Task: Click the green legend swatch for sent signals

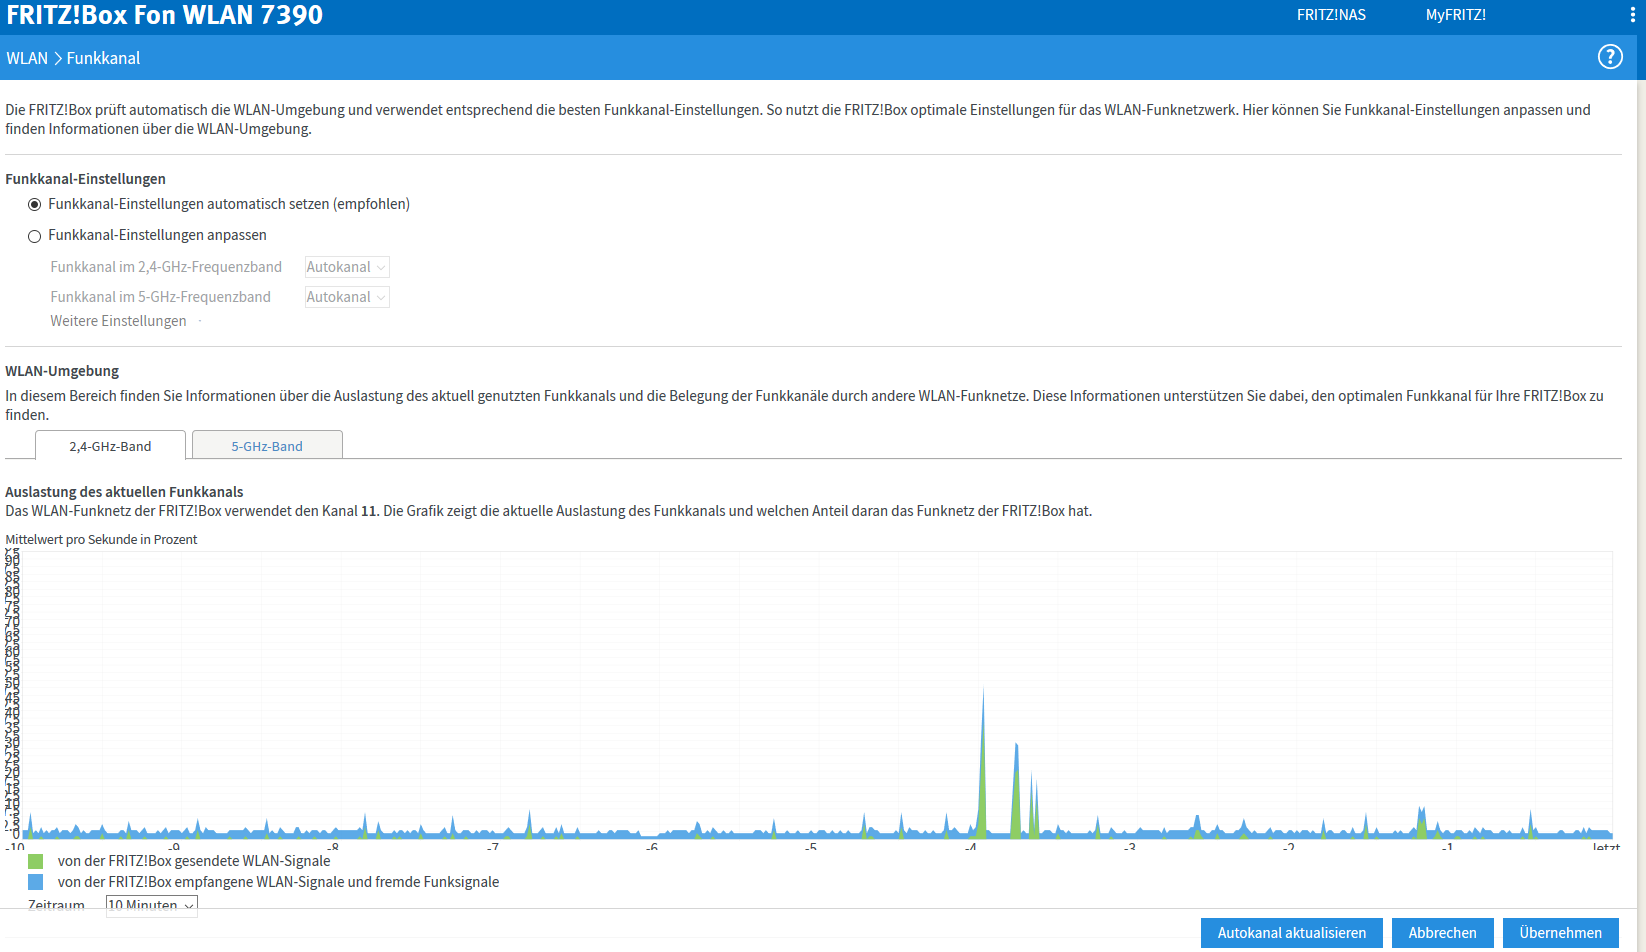Action: tap(36, 861)
